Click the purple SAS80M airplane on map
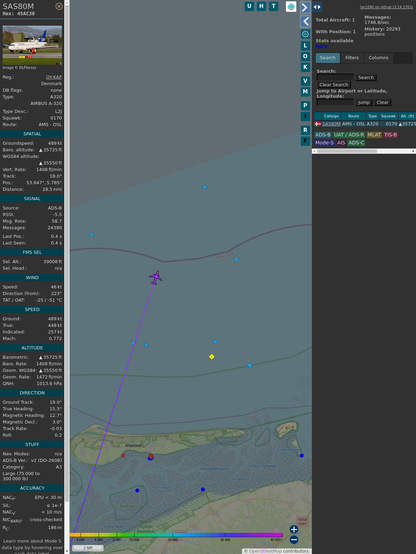The height and width of the screenshot is (554, 416). pos(156,277)
